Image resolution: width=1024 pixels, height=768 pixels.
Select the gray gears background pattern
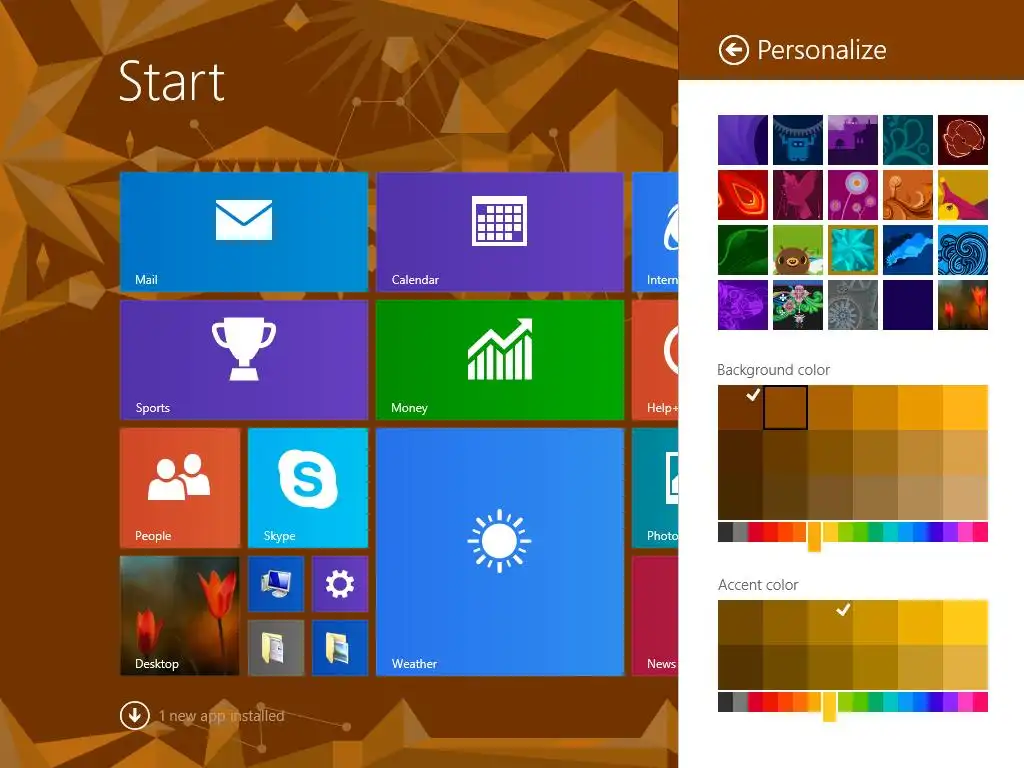[852, 305]
